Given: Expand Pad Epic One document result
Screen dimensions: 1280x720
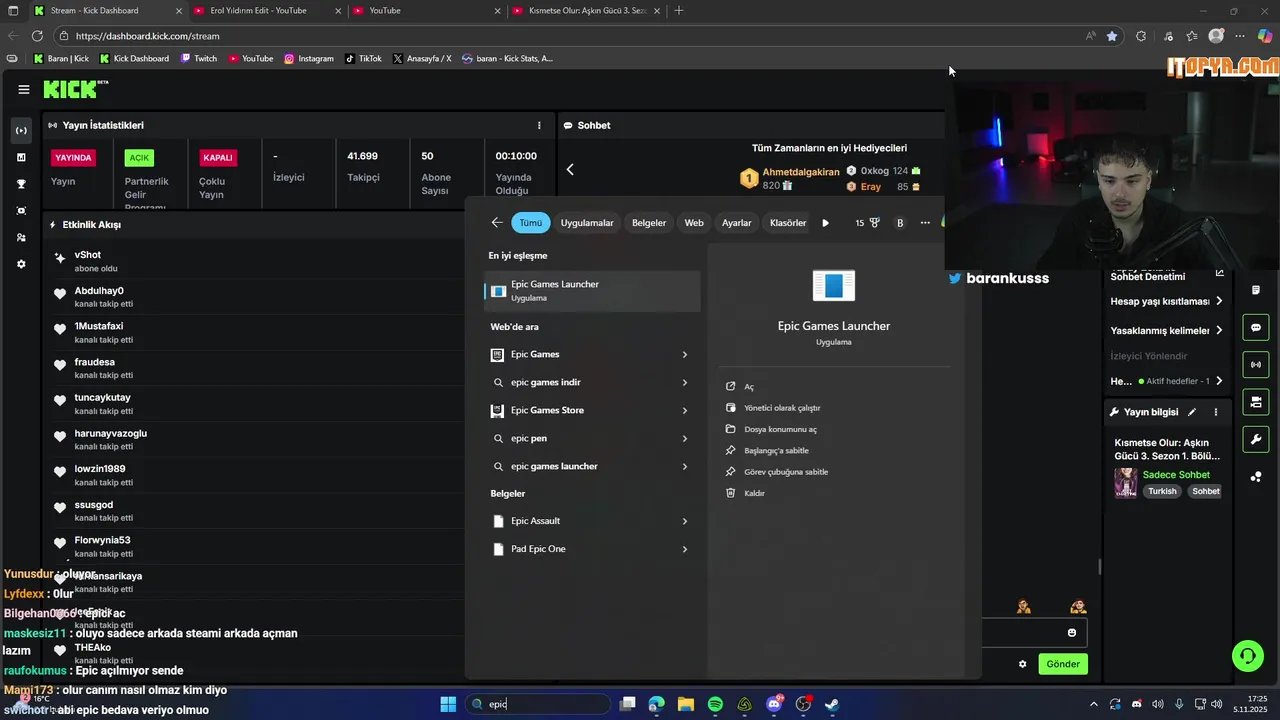Looking at the screenshot, I should tap(685, 549).
